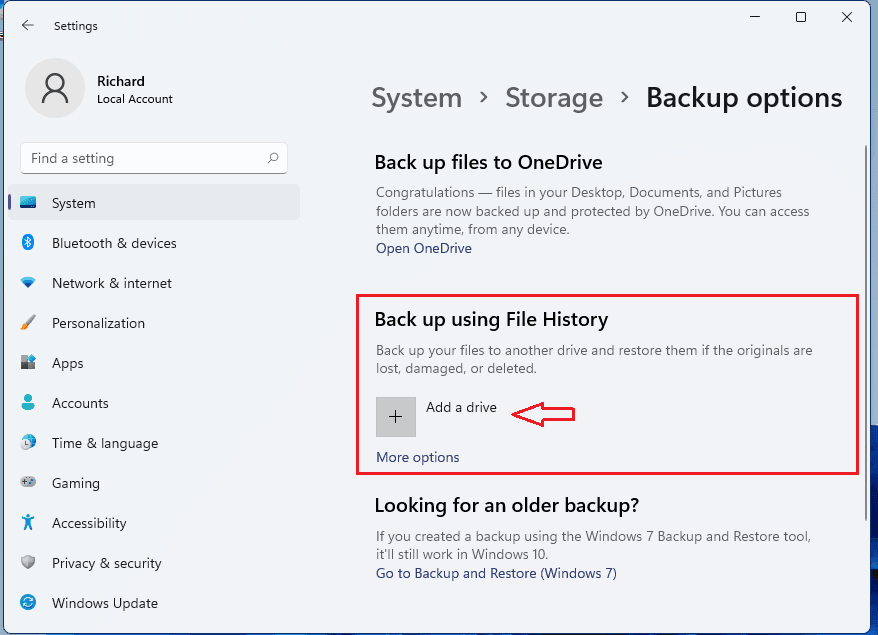This screenshot has height=635, width=878.
Task: Click the Gaming controller icon
Action: [29, 483]
